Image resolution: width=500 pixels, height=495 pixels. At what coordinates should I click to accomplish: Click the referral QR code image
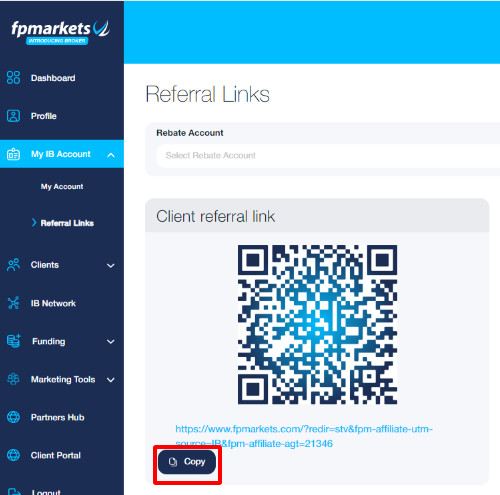coord(317,325)
